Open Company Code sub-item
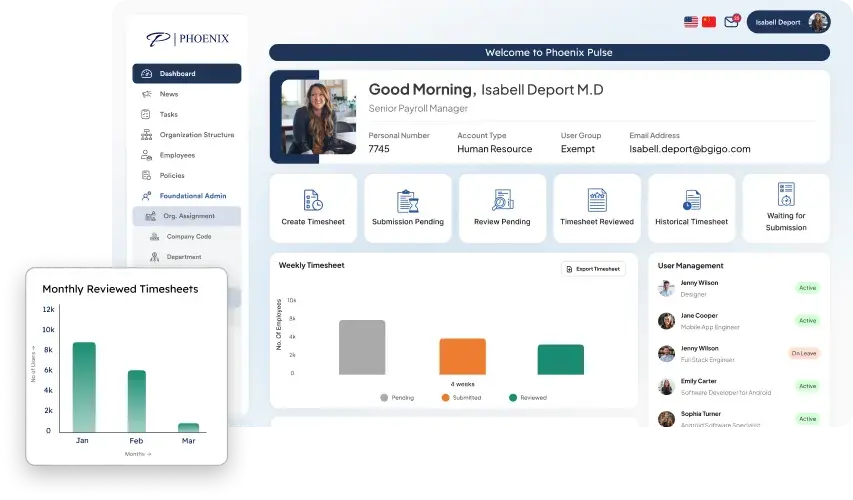The width and height of the screenshot is (853, 500). click(x=187, y=237)
